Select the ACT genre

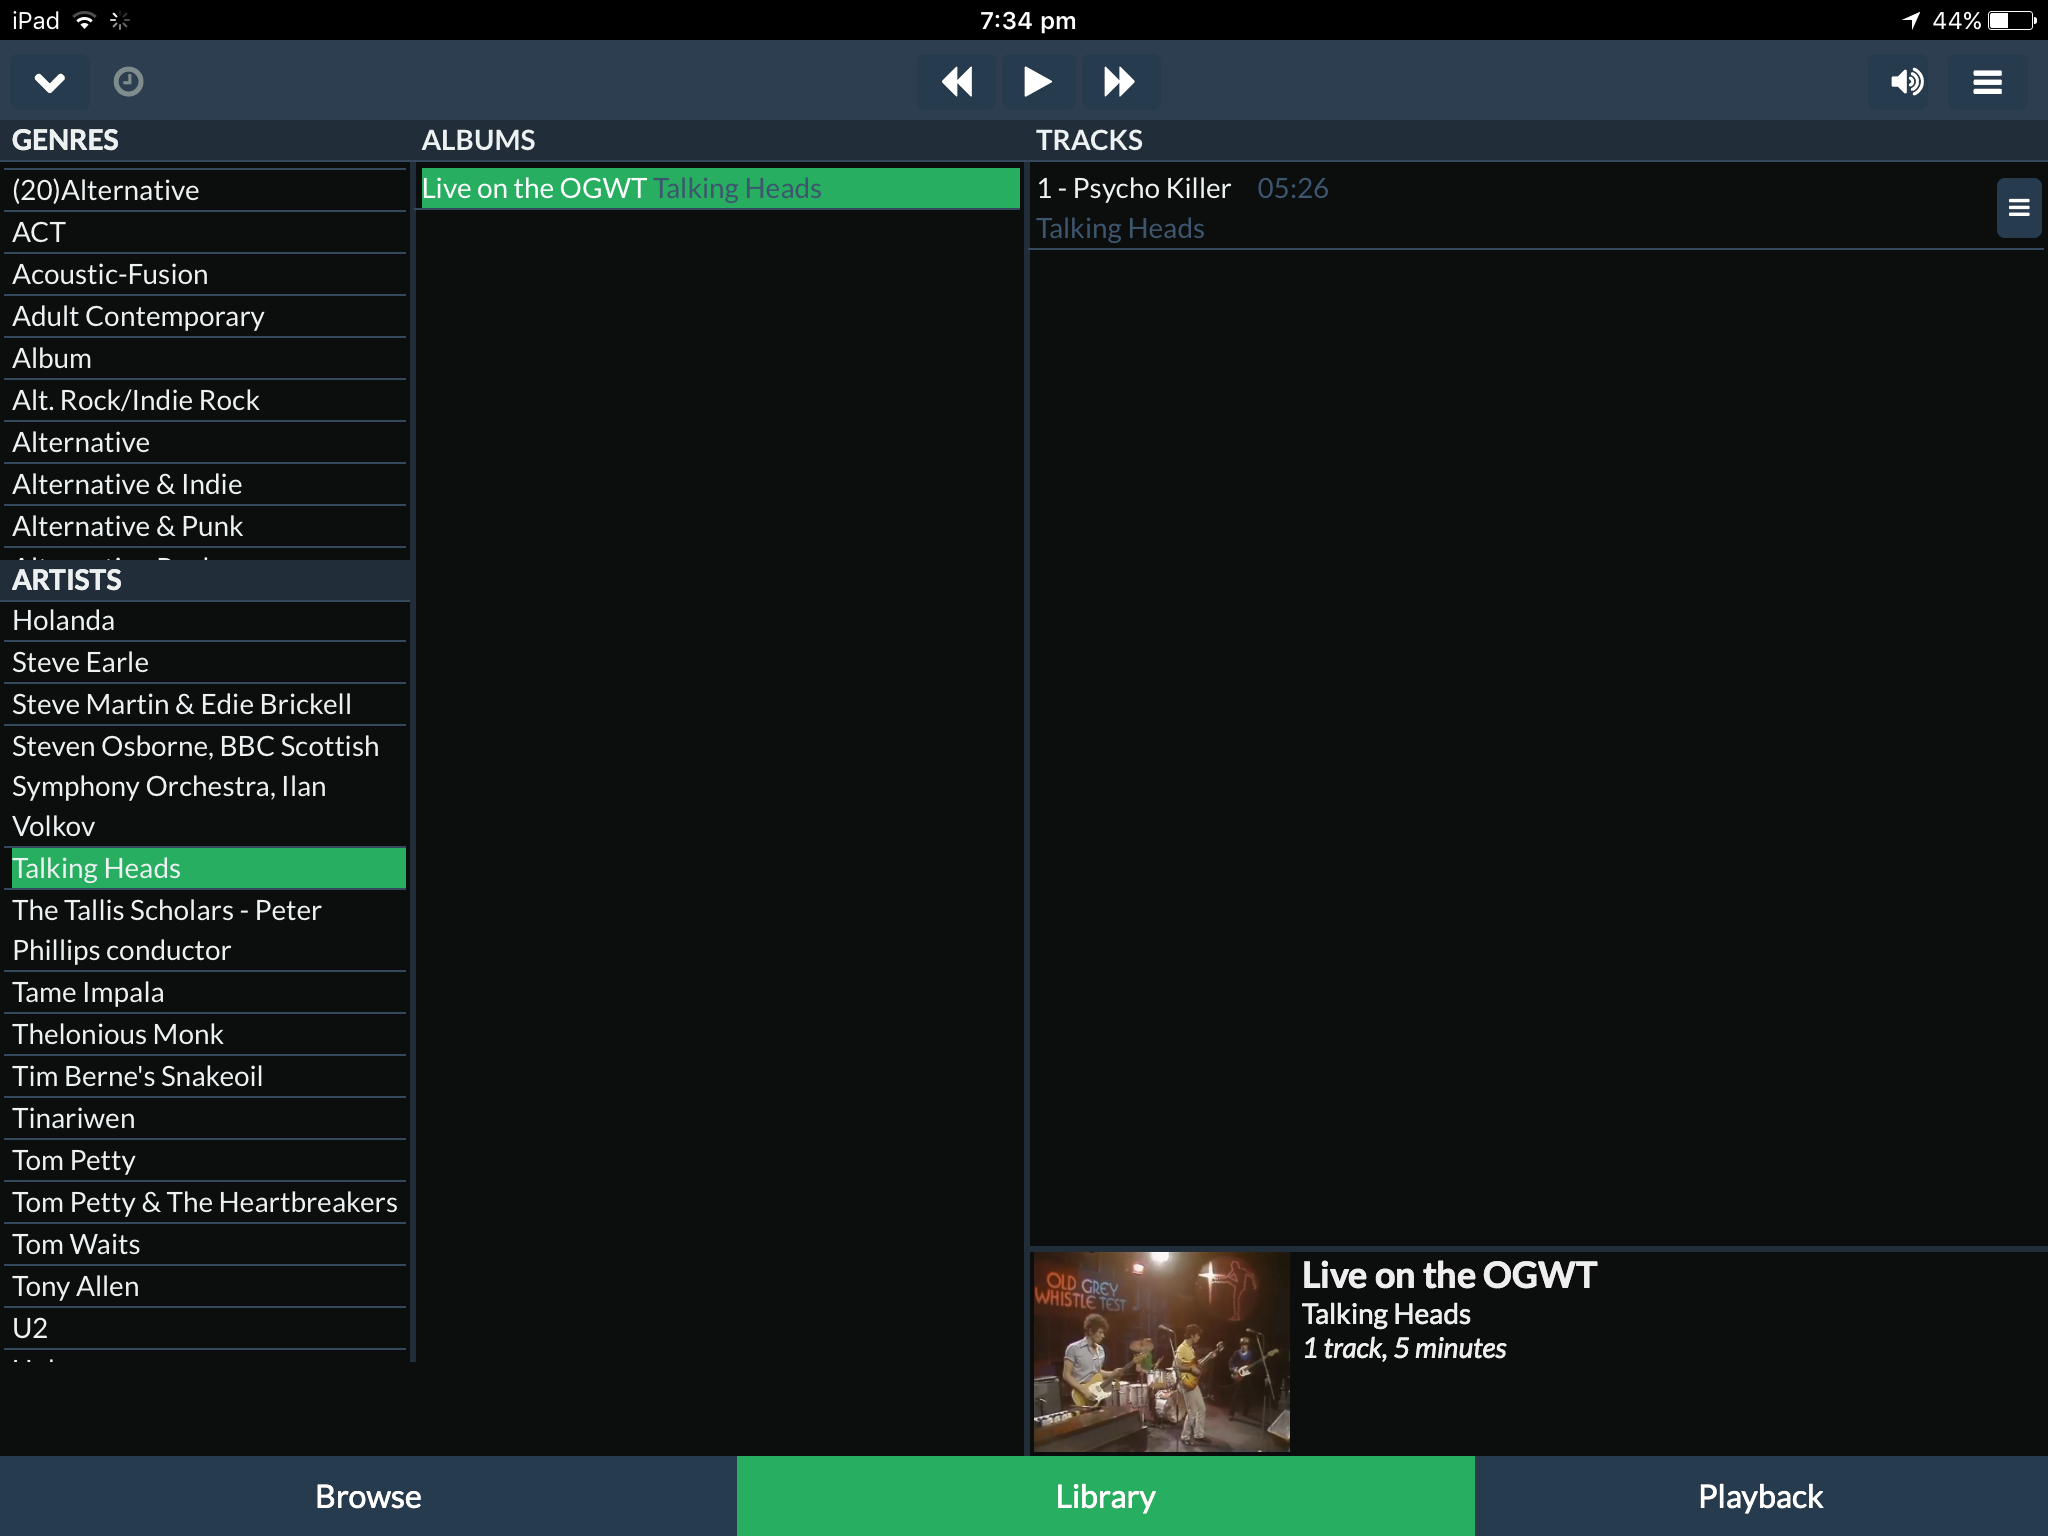tap(207, 232)
